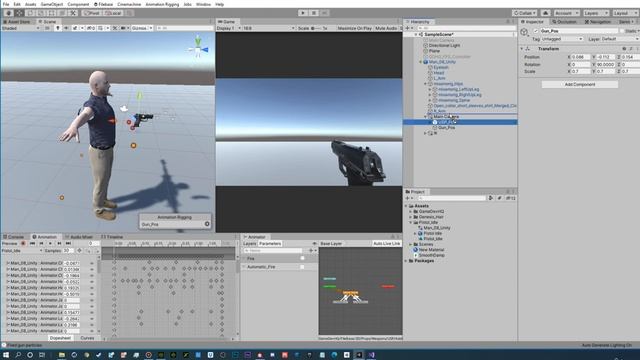Viewport: 640px width, 360px height.
Task: Switch to the Animator Layers tab
Action: click(249, 244)
